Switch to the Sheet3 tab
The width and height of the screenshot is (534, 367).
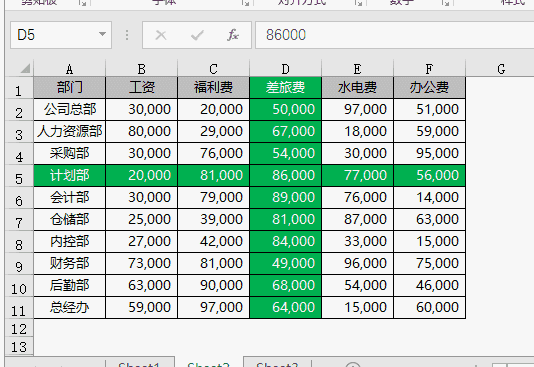tap(277, 363)
